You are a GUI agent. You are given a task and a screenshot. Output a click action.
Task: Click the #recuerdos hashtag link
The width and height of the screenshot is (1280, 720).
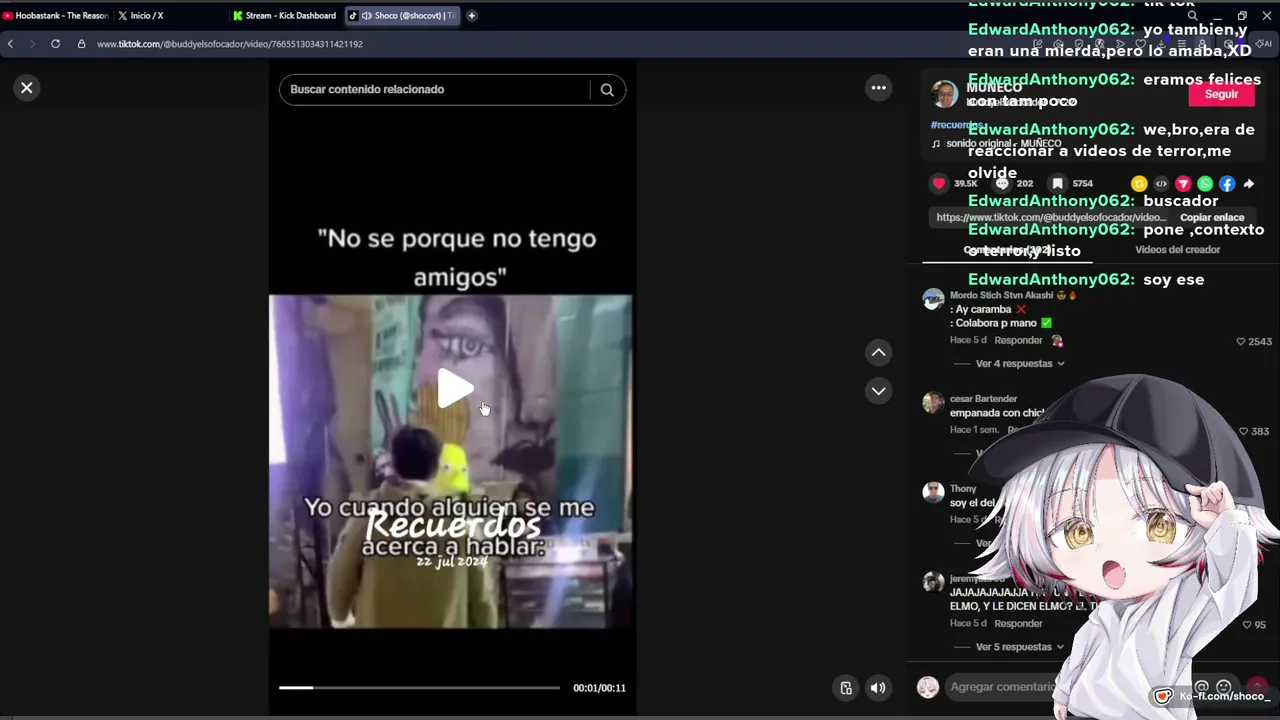(x=956, y=125)
